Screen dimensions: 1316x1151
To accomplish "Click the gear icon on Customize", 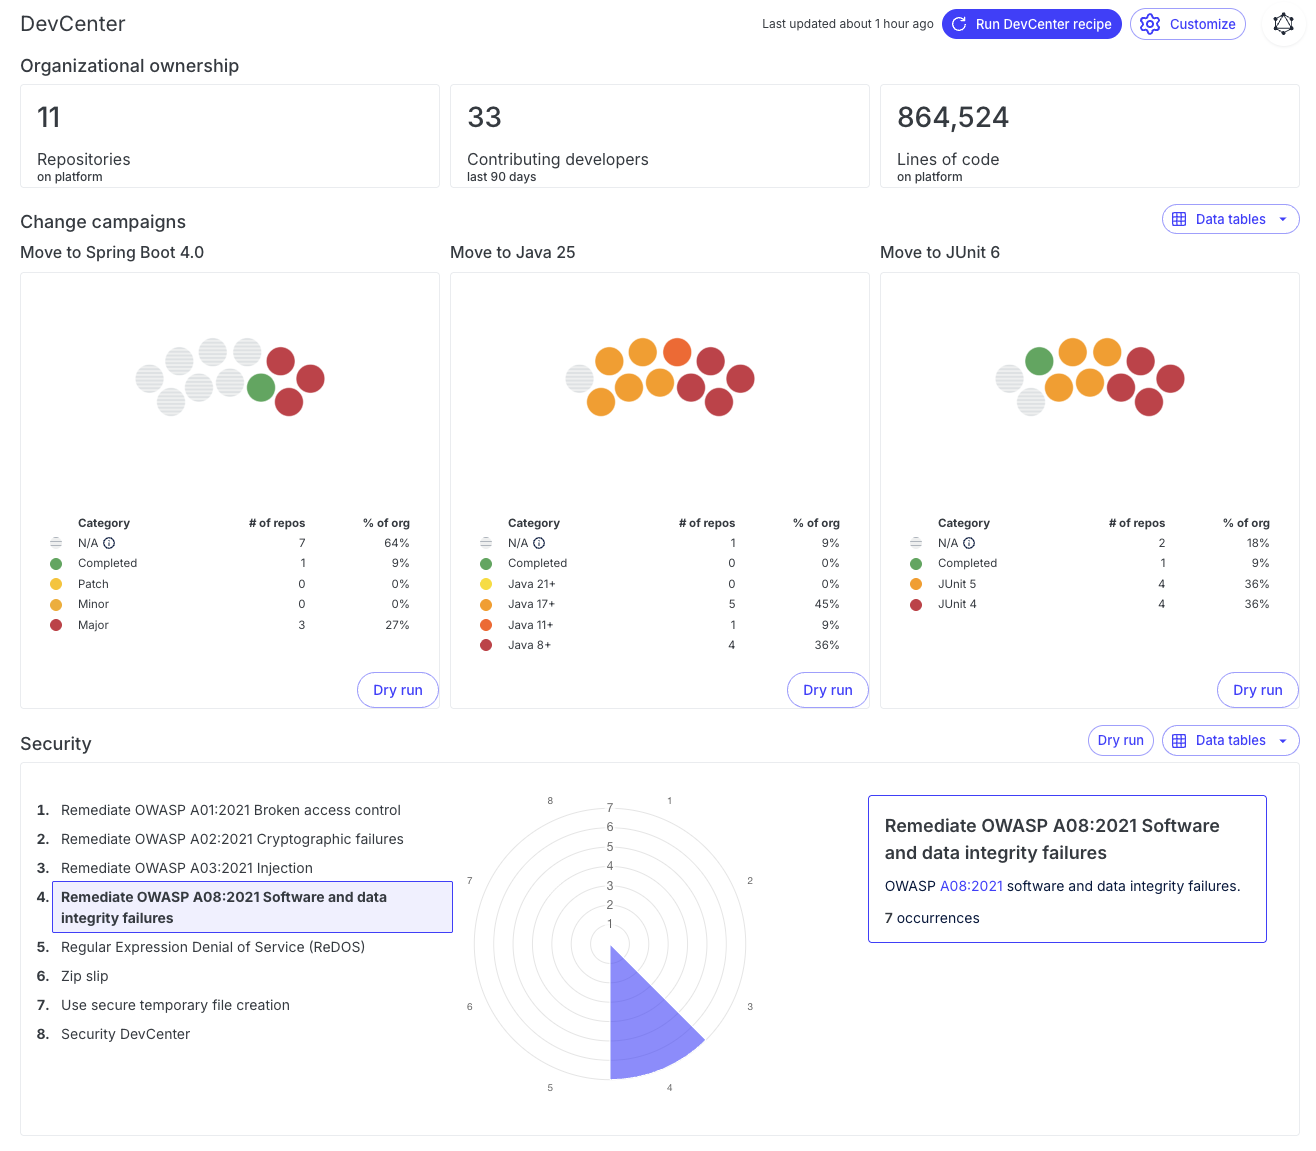I will pos(1150,24).
